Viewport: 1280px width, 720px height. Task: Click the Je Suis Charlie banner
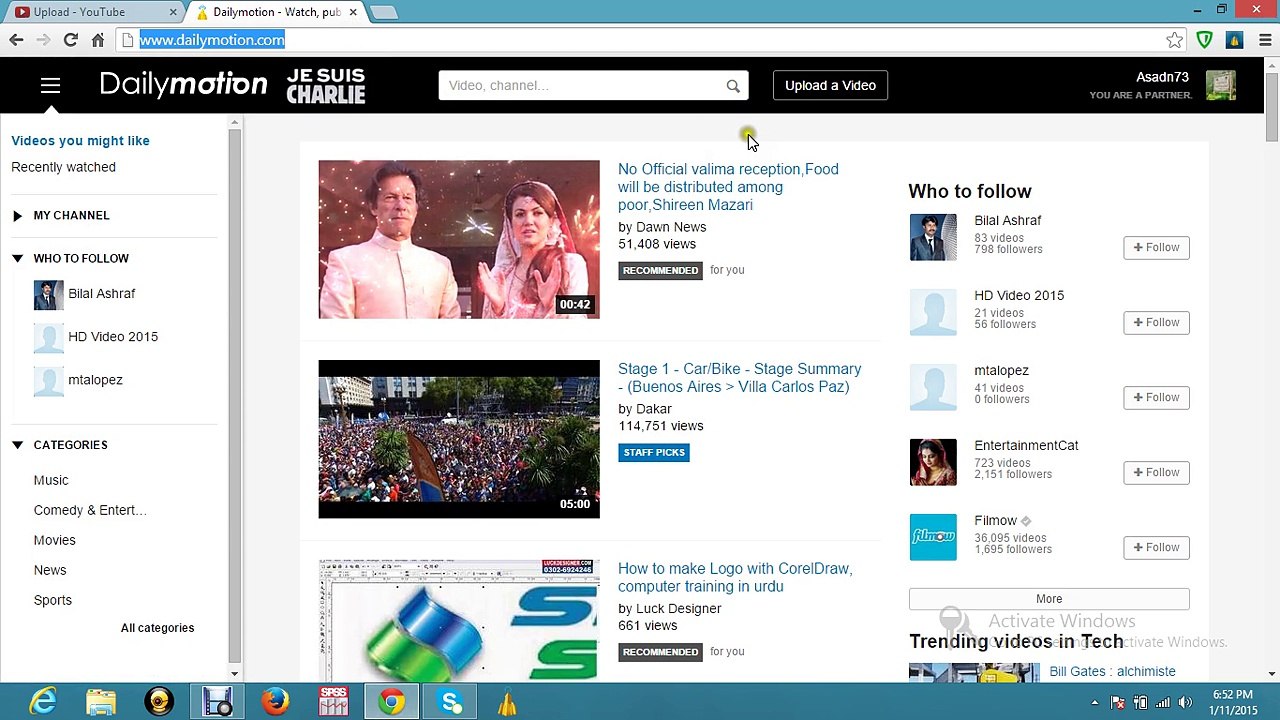[x=326, y=86]
